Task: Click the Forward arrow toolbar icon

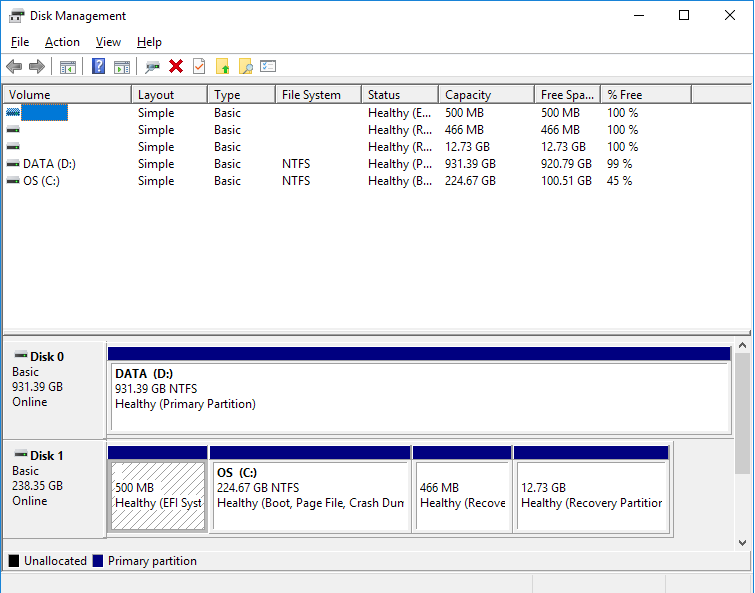Action: 37,66
